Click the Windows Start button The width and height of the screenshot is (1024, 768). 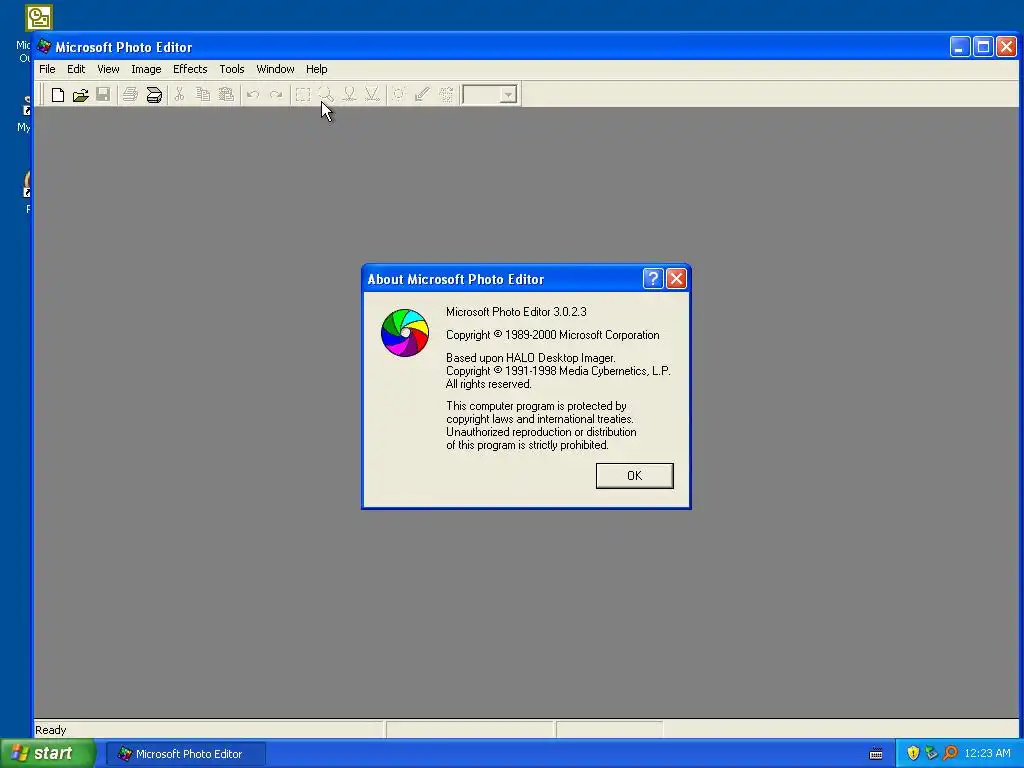48,754
